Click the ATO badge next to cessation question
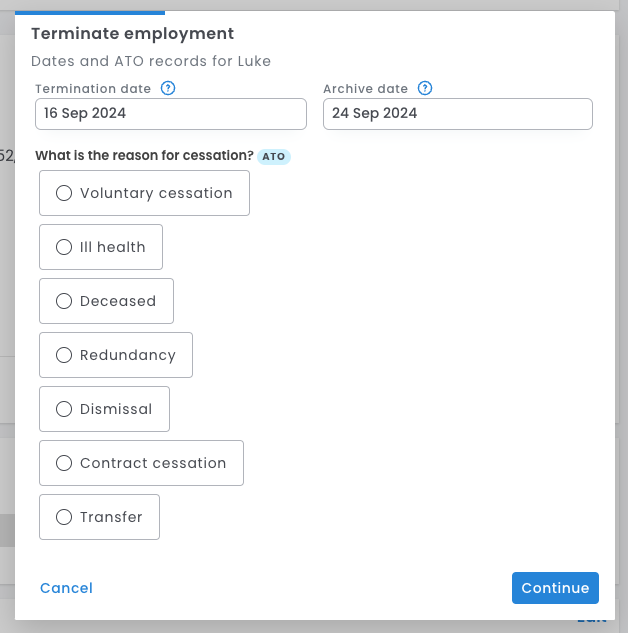 click(x=274, y=157)
